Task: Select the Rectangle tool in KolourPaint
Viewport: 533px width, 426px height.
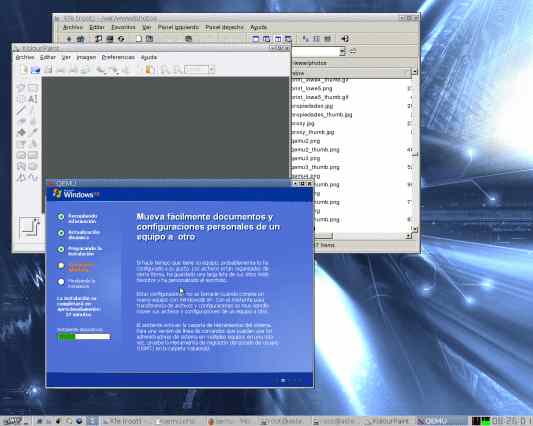Action: 33,155
